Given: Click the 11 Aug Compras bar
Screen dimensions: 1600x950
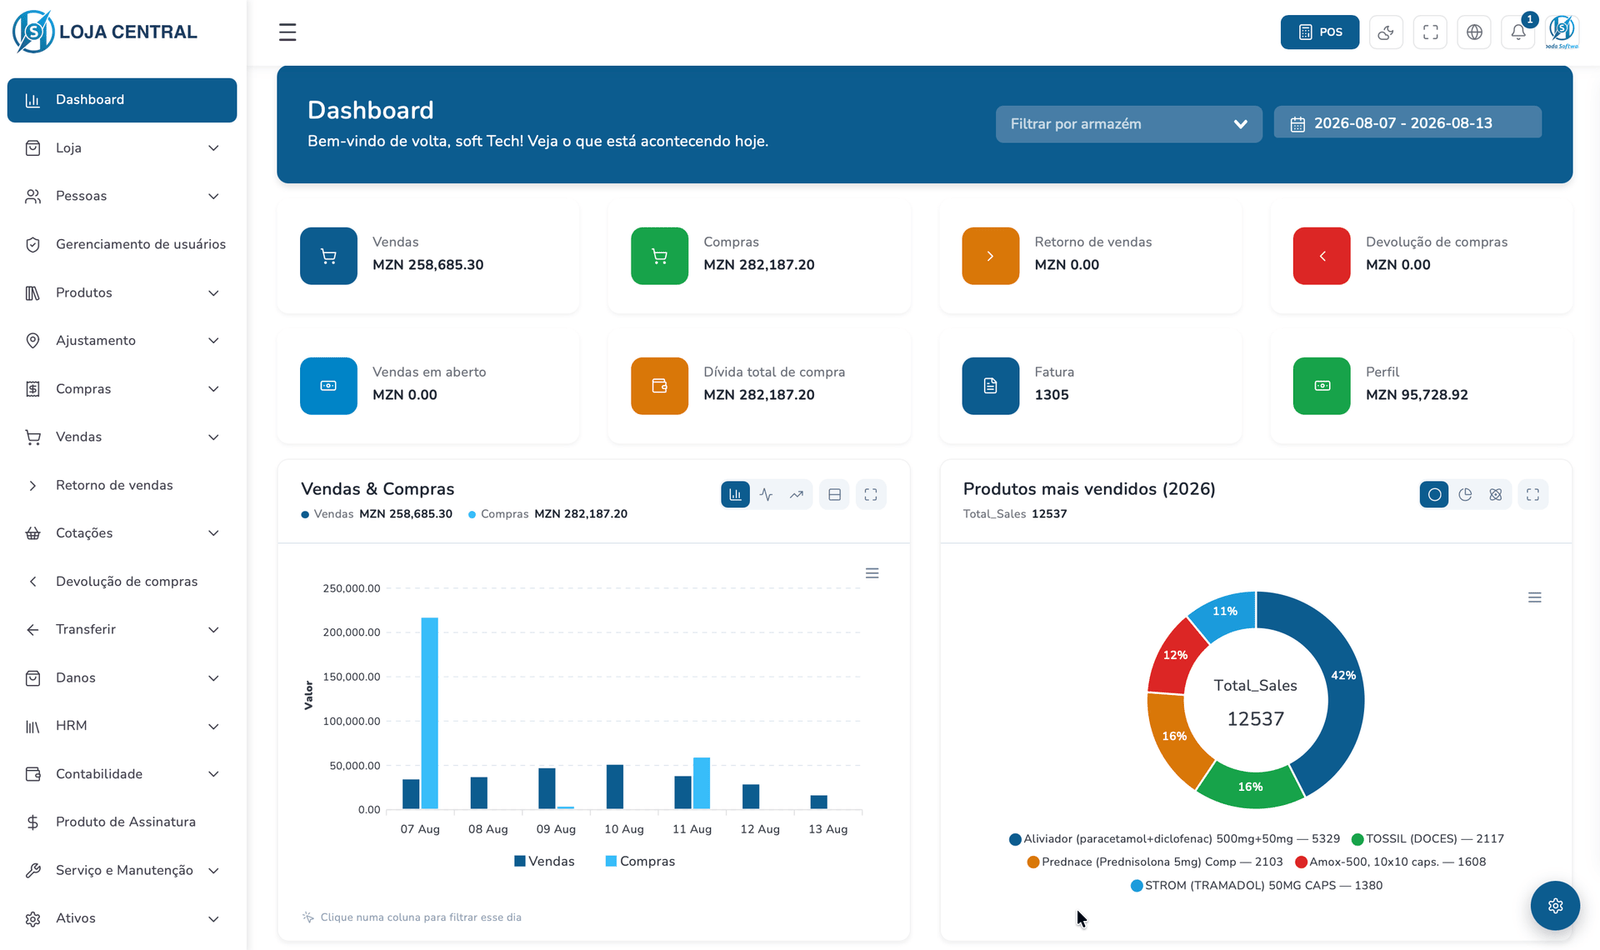Looking at the screenshot, I should click(702, 783).
